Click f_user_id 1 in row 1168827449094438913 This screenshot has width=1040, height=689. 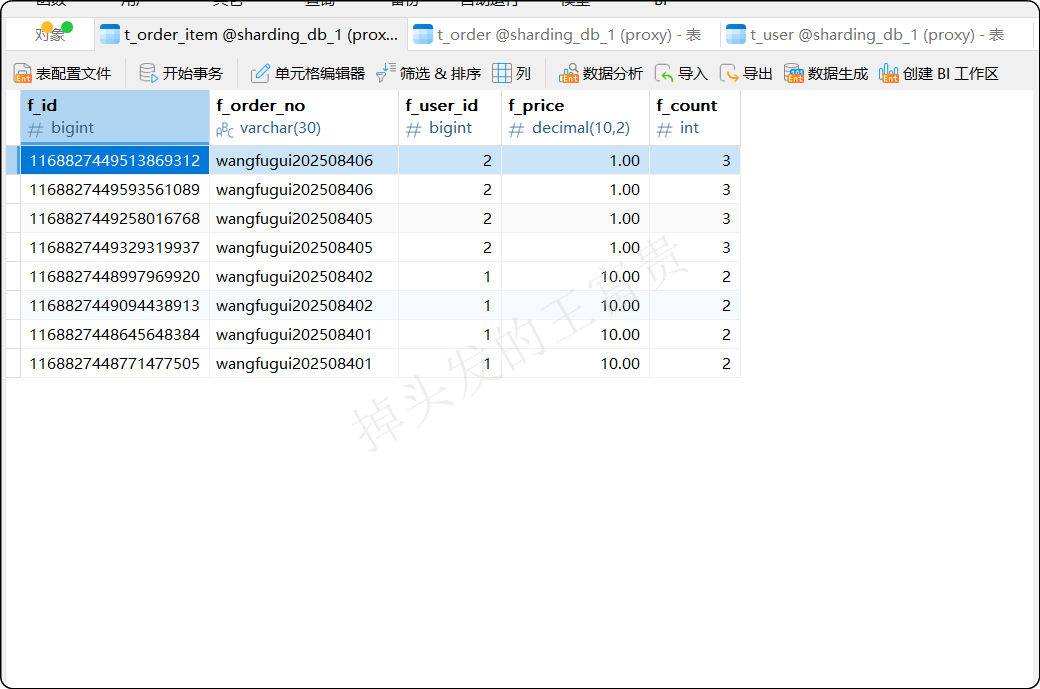point(450,306)
